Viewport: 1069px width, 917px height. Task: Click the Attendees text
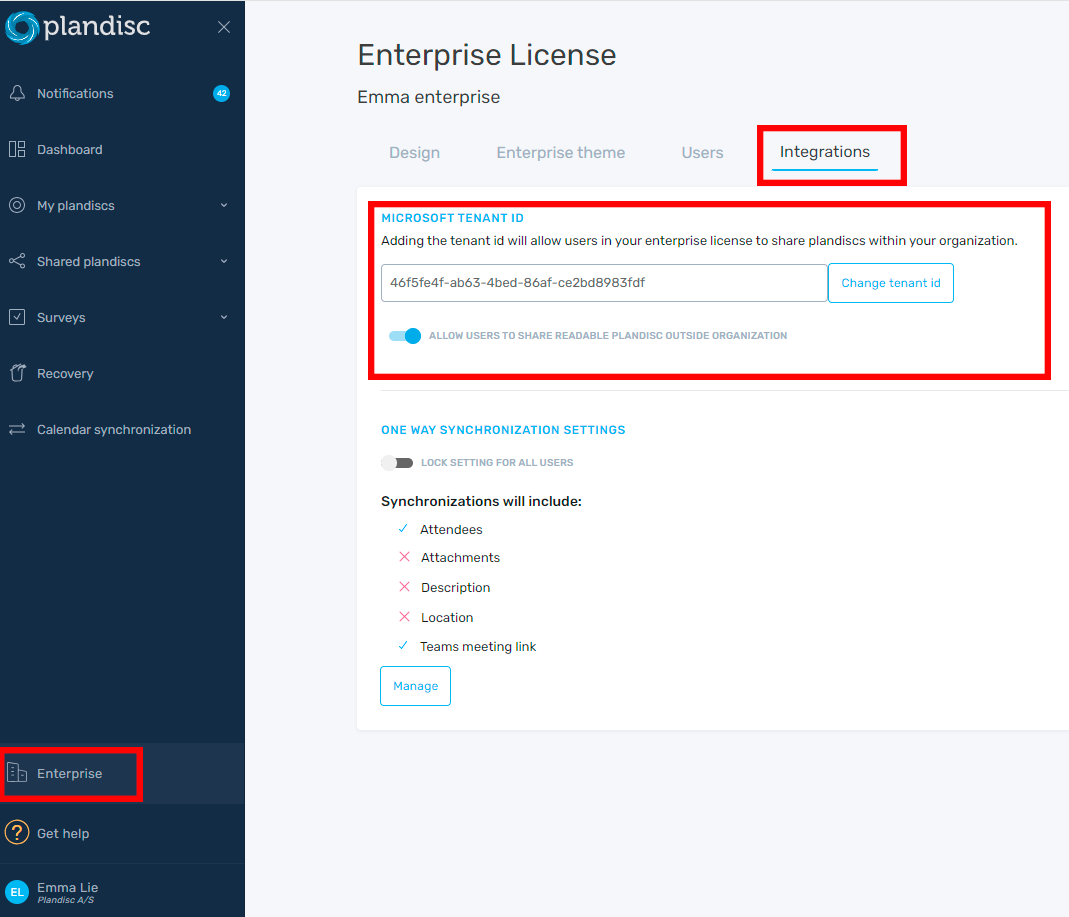(x=451, y=530)
